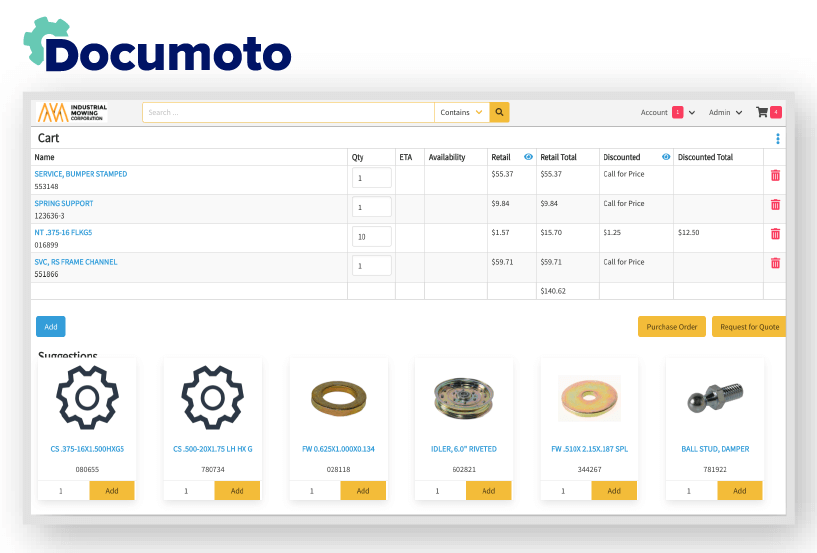Open the FW .510X 2.15X.187 SPL link

click(589, 449)
